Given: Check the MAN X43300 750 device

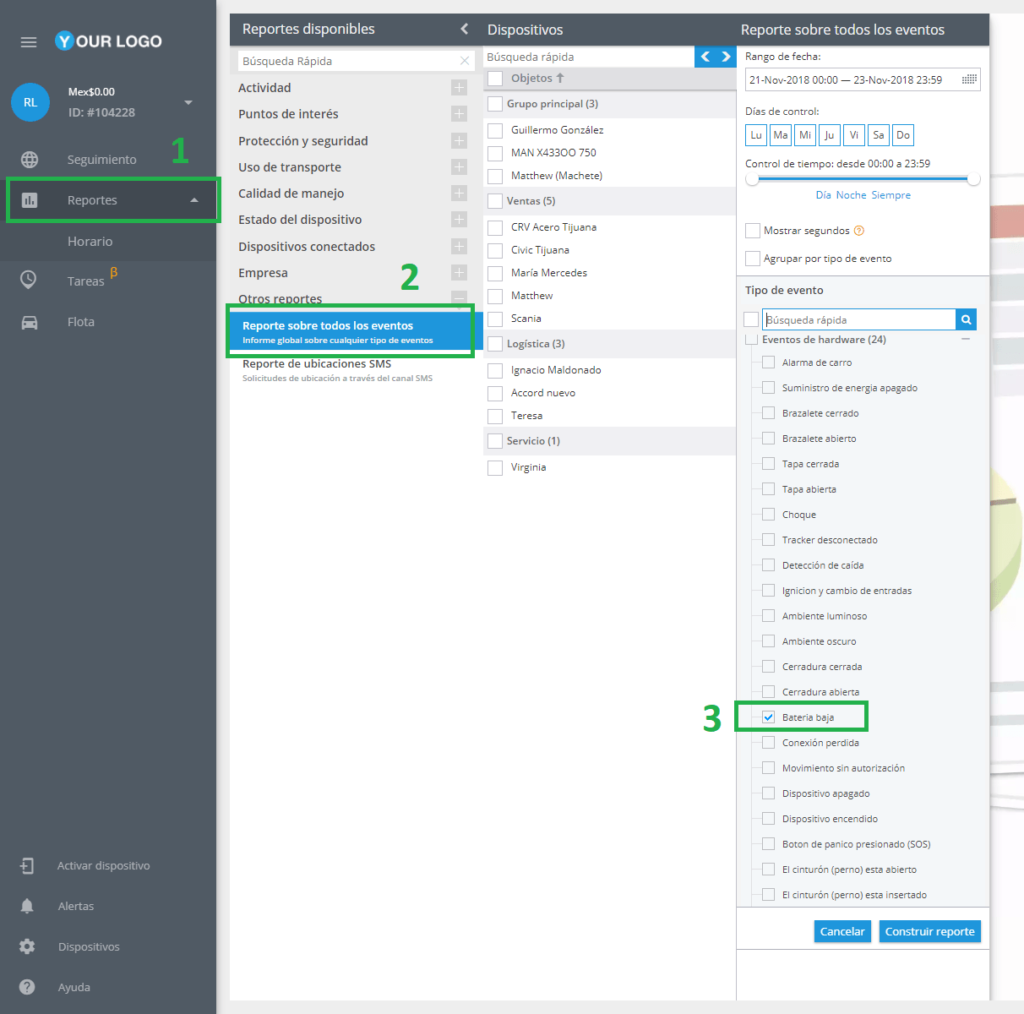Looking at the screenshot, I should (x=495, y=153).
